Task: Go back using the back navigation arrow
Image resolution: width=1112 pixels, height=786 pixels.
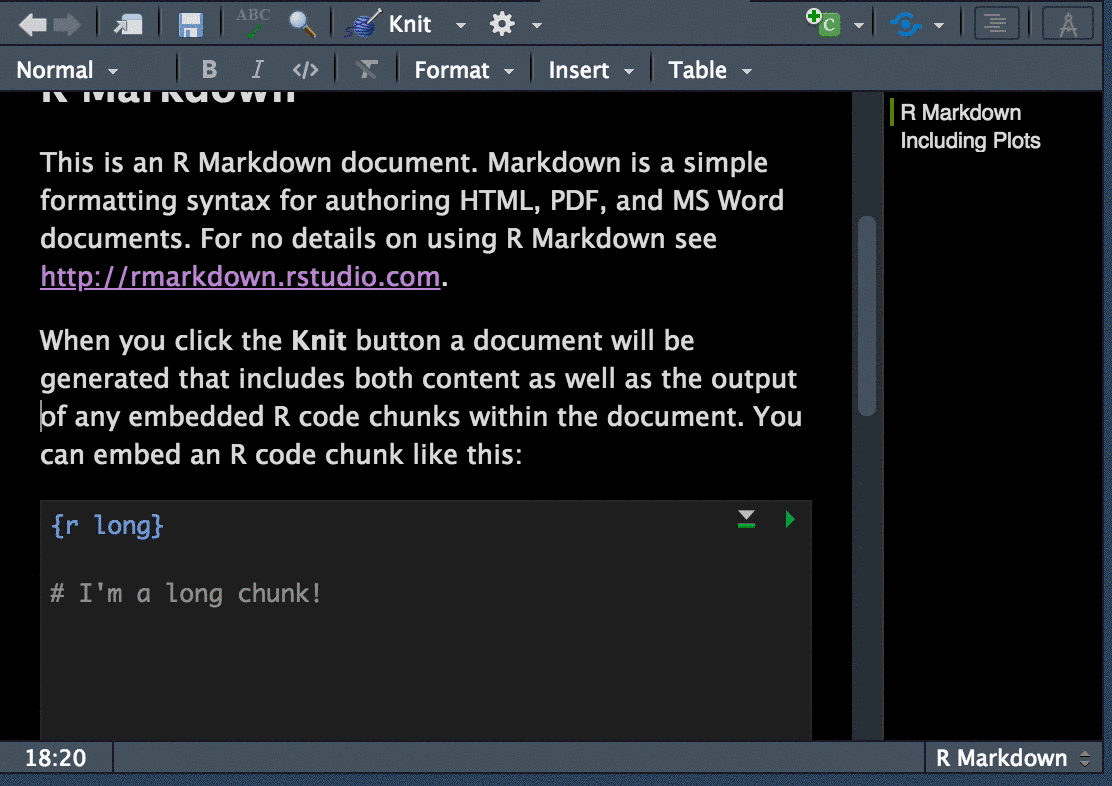Action: [x=28, y=22]
